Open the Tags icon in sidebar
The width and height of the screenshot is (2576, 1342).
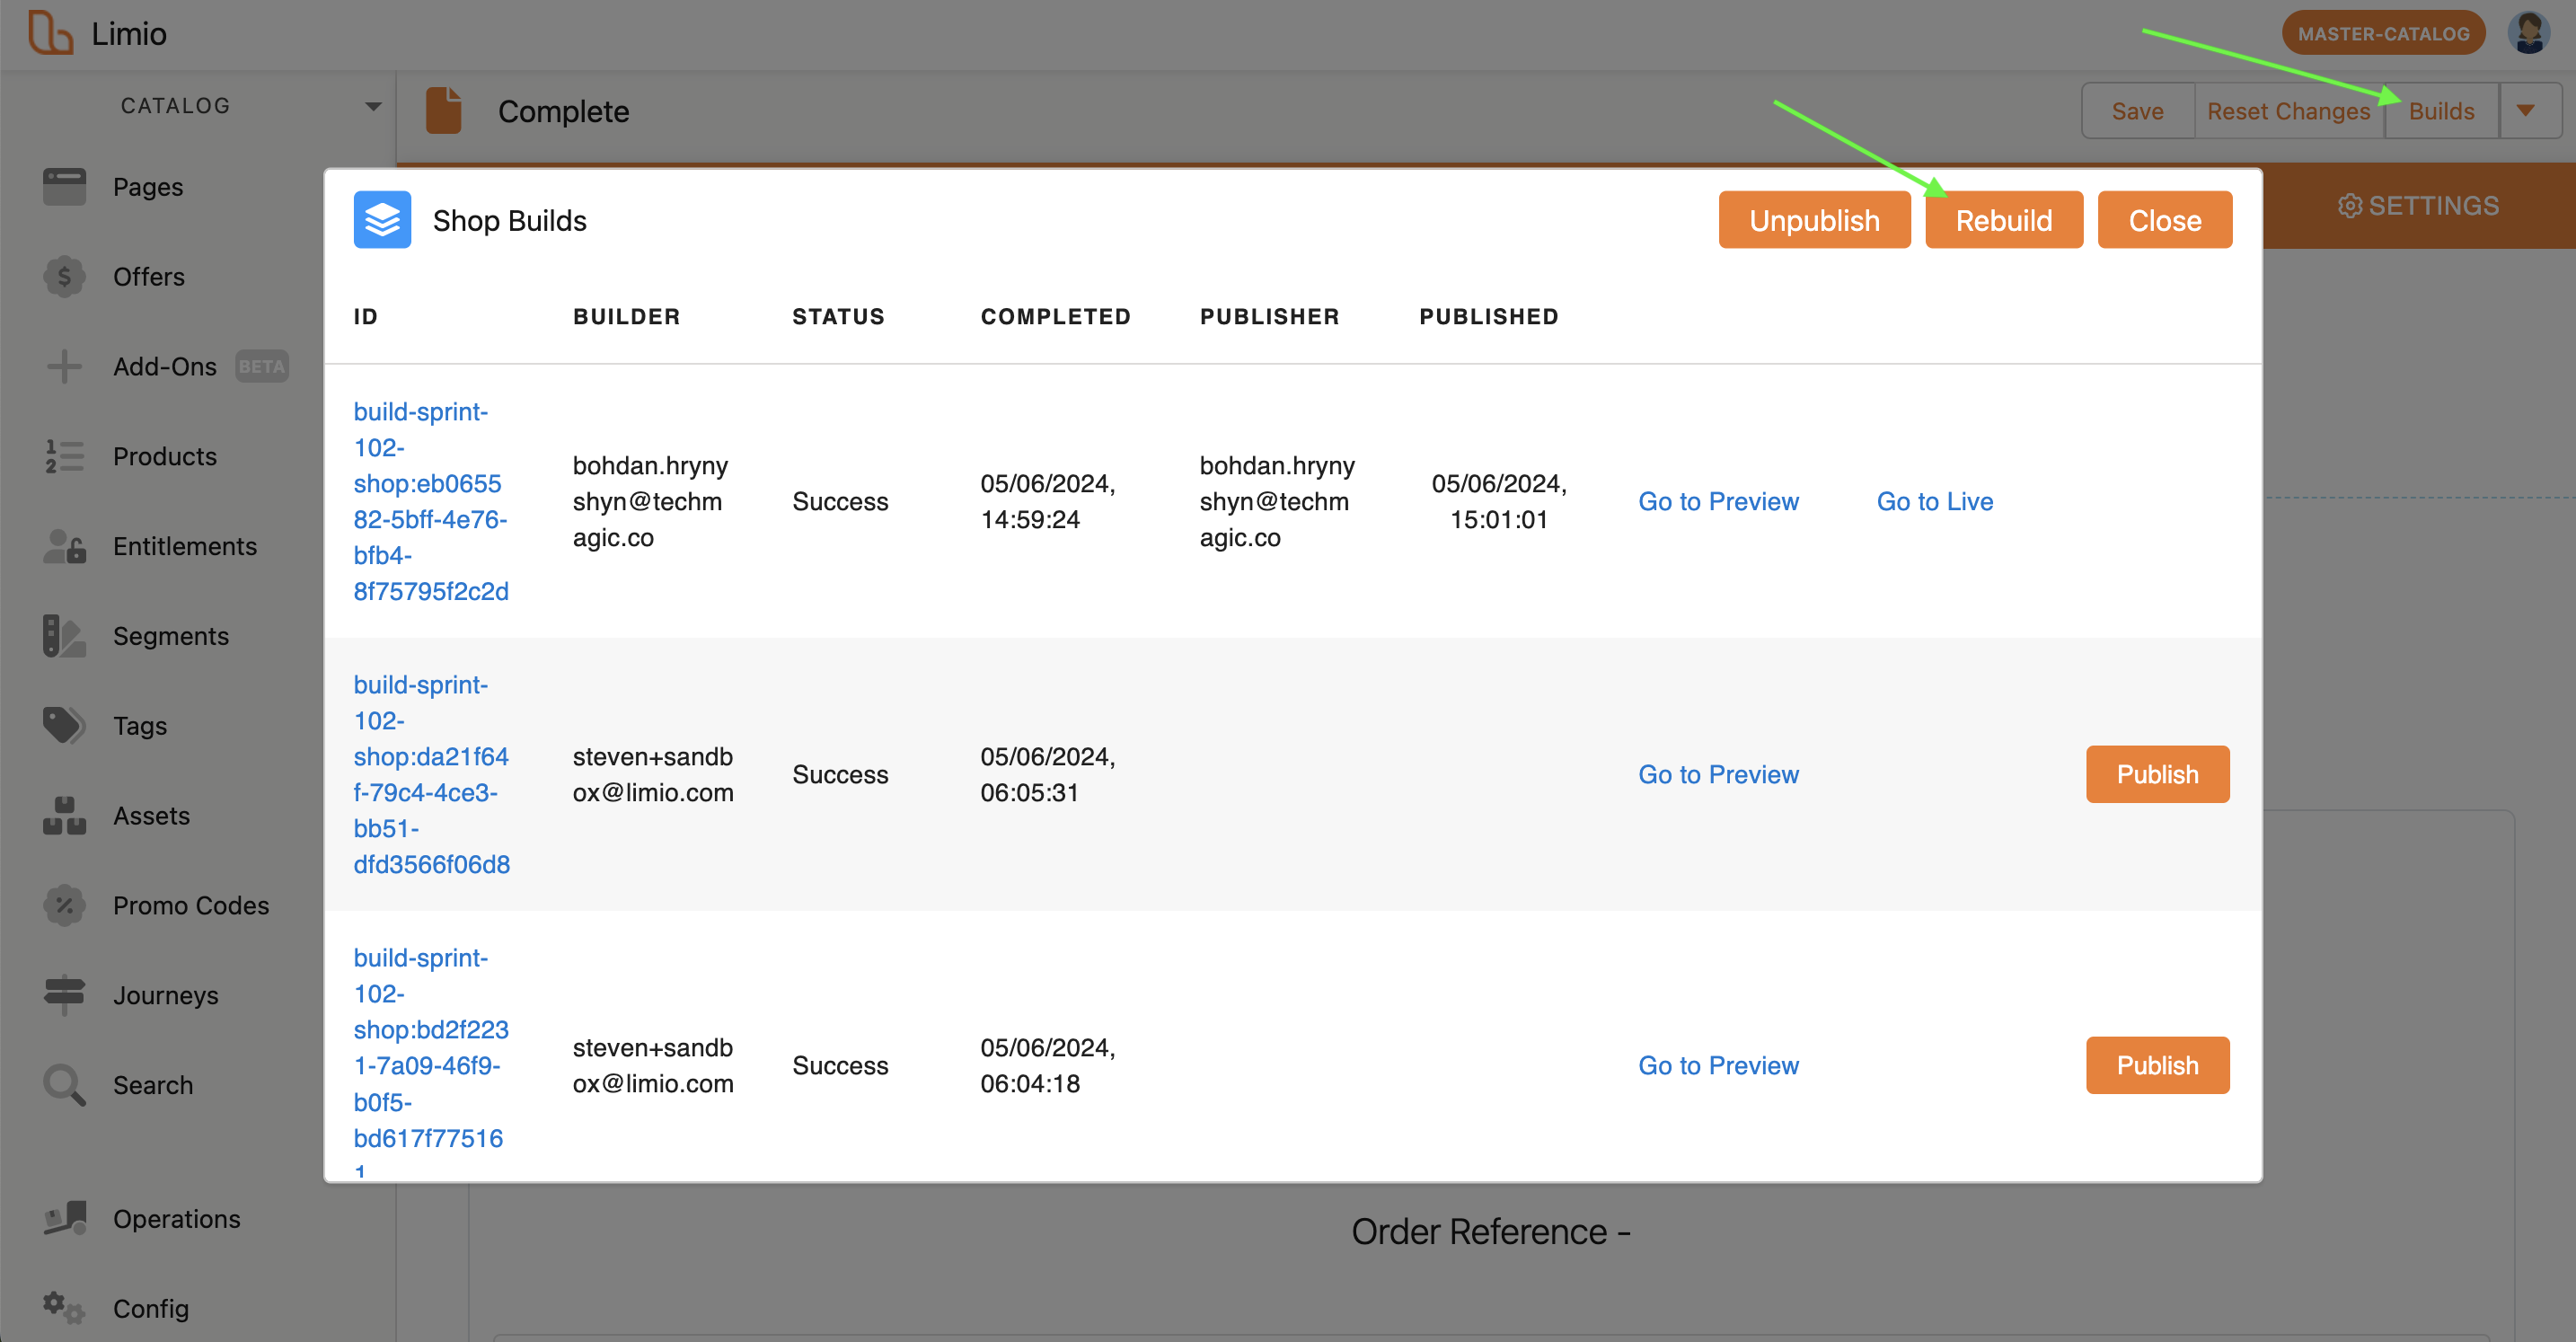pyautogui.click(x=64, y=725)
